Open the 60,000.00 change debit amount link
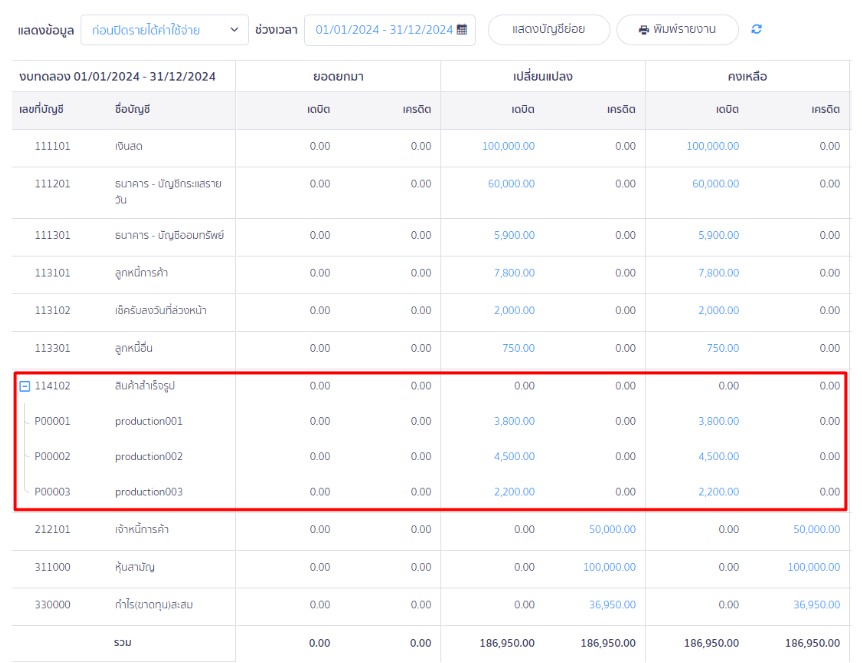Viewport: 862px width, 663px height. (511, 184)
